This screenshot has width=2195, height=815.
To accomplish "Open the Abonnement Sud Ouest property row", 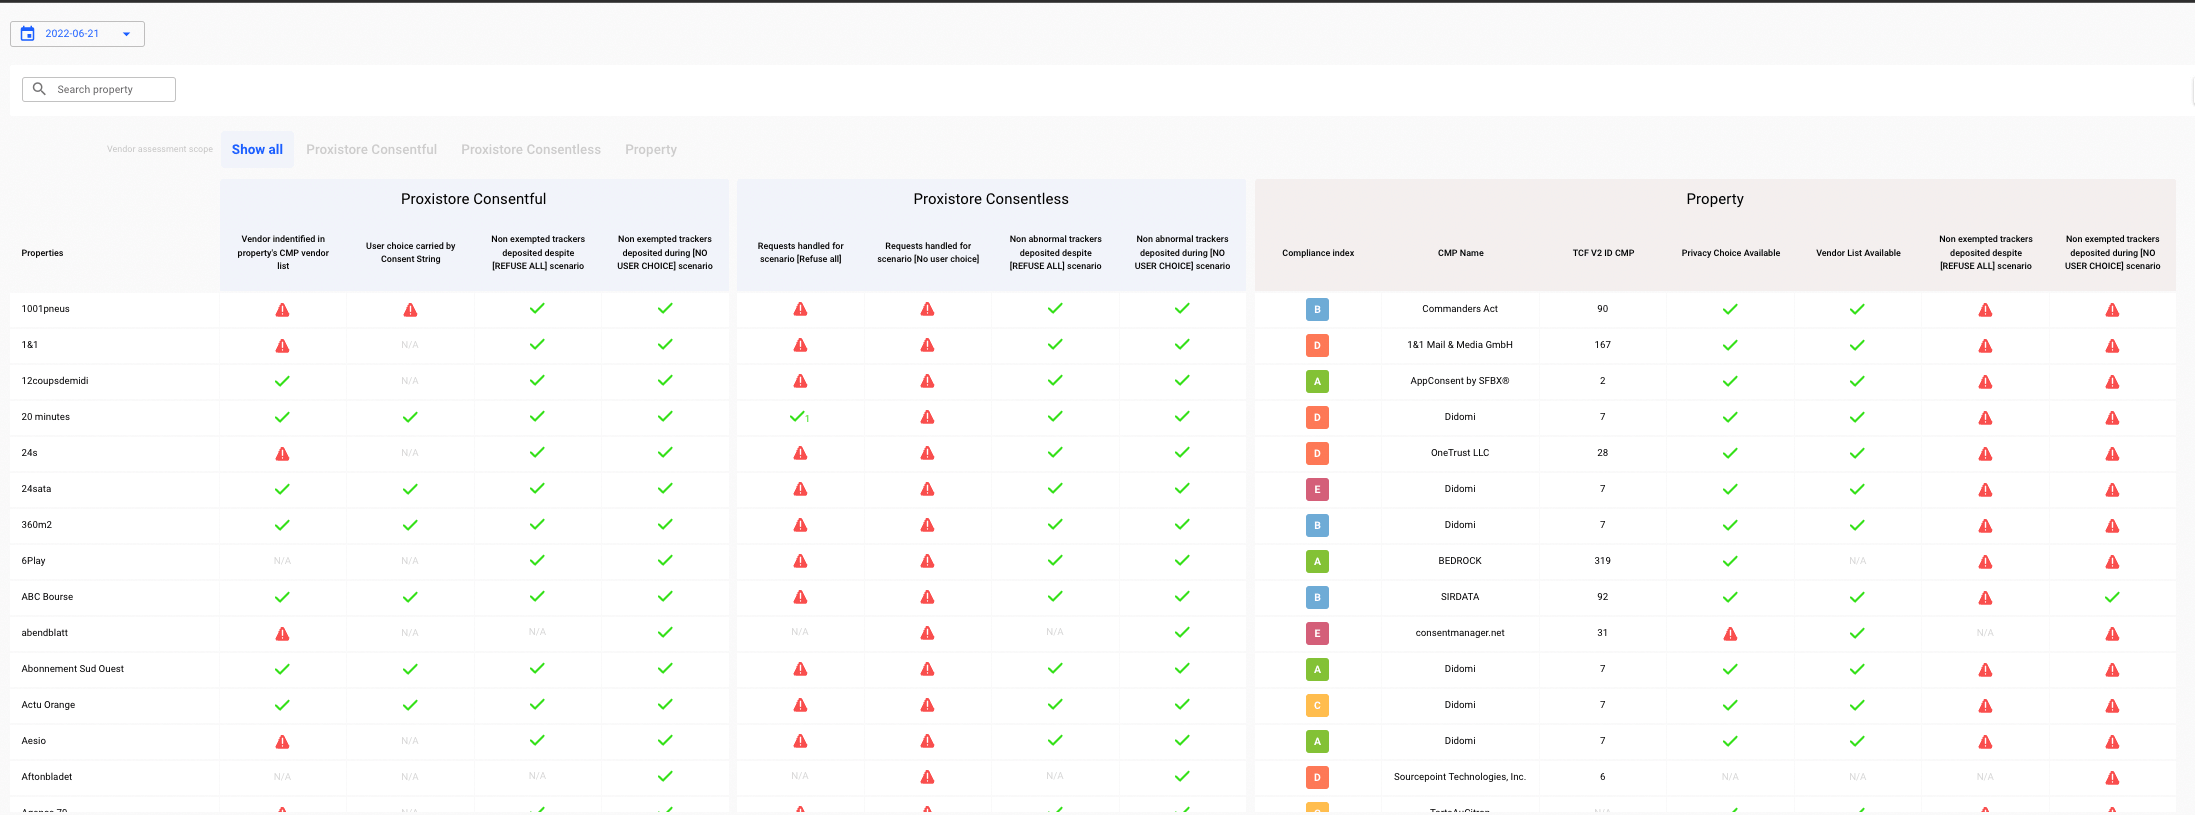I will click(x=73, y=669).
